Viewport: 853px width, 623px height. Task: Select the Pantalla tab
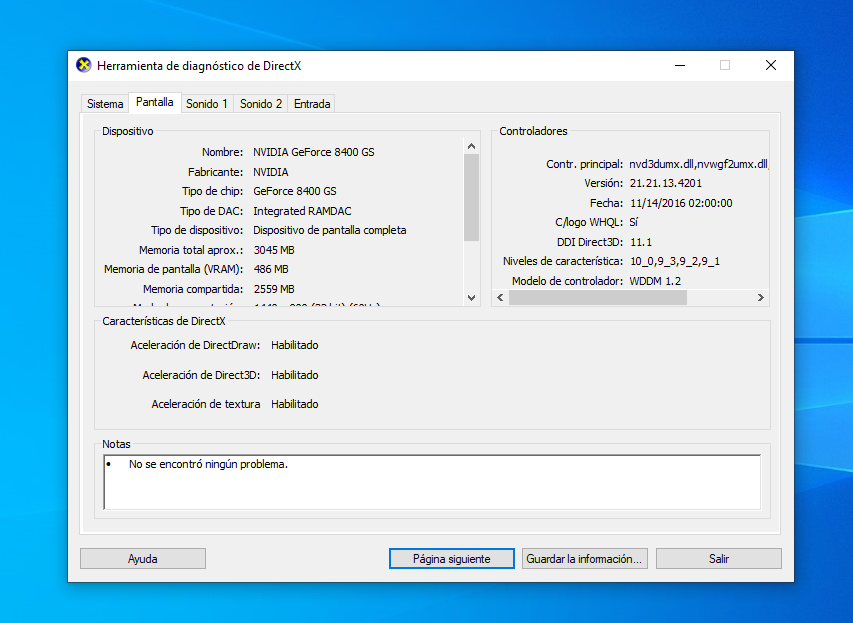pos(154,102)
